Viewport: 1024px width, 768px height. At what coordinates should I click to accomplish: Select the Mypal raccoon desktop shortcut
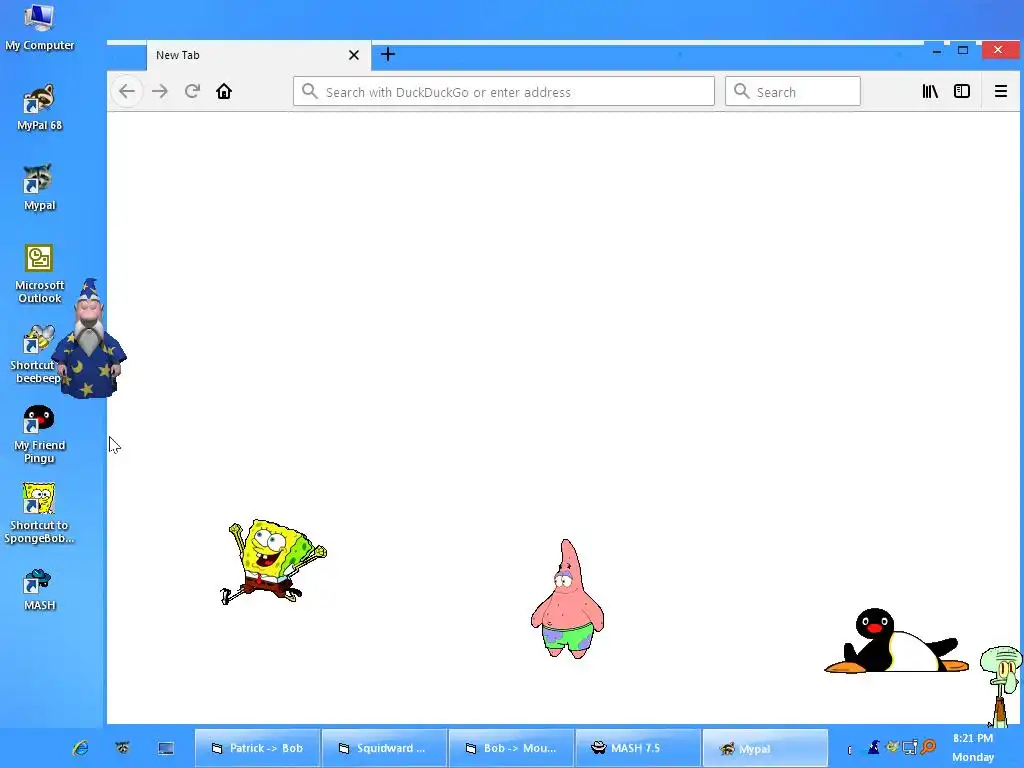(39, 187)
